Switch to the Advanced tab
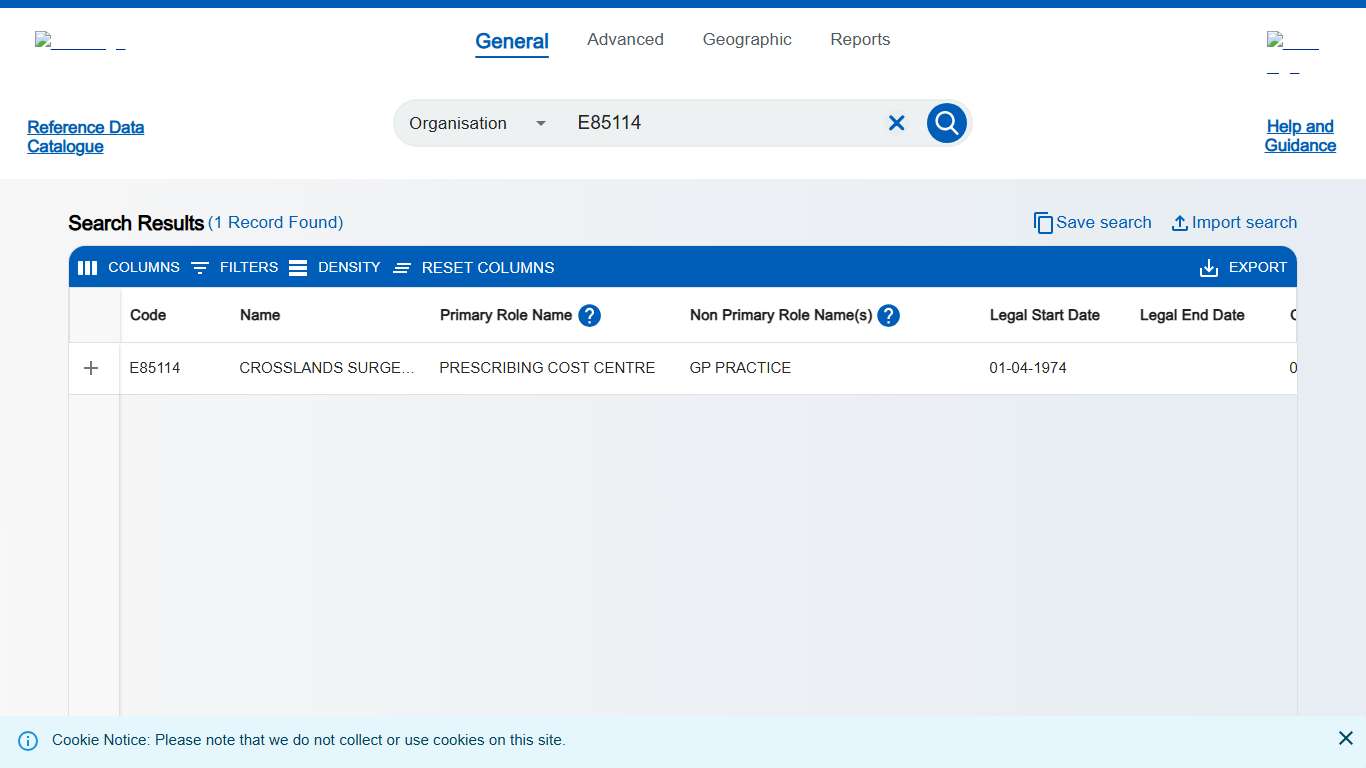Image resolution: width=1366 pixels, height=768 pixels. (x=625, y=40)
